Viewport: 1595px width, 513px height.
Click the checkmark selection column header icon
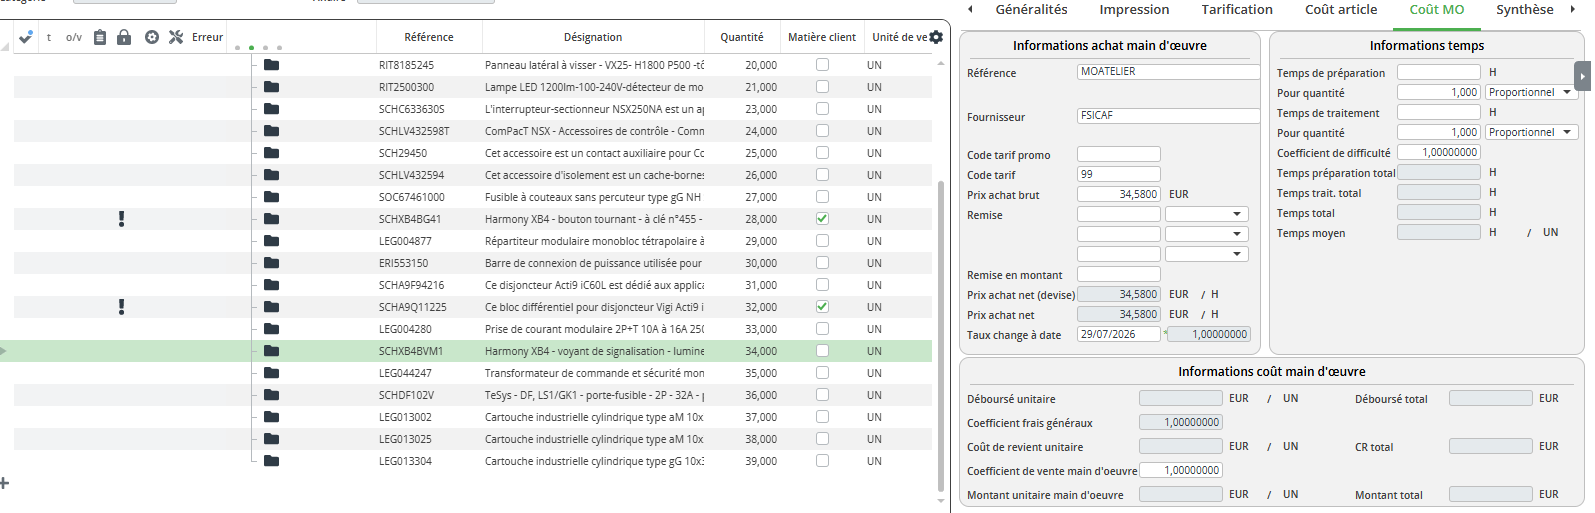26,37
